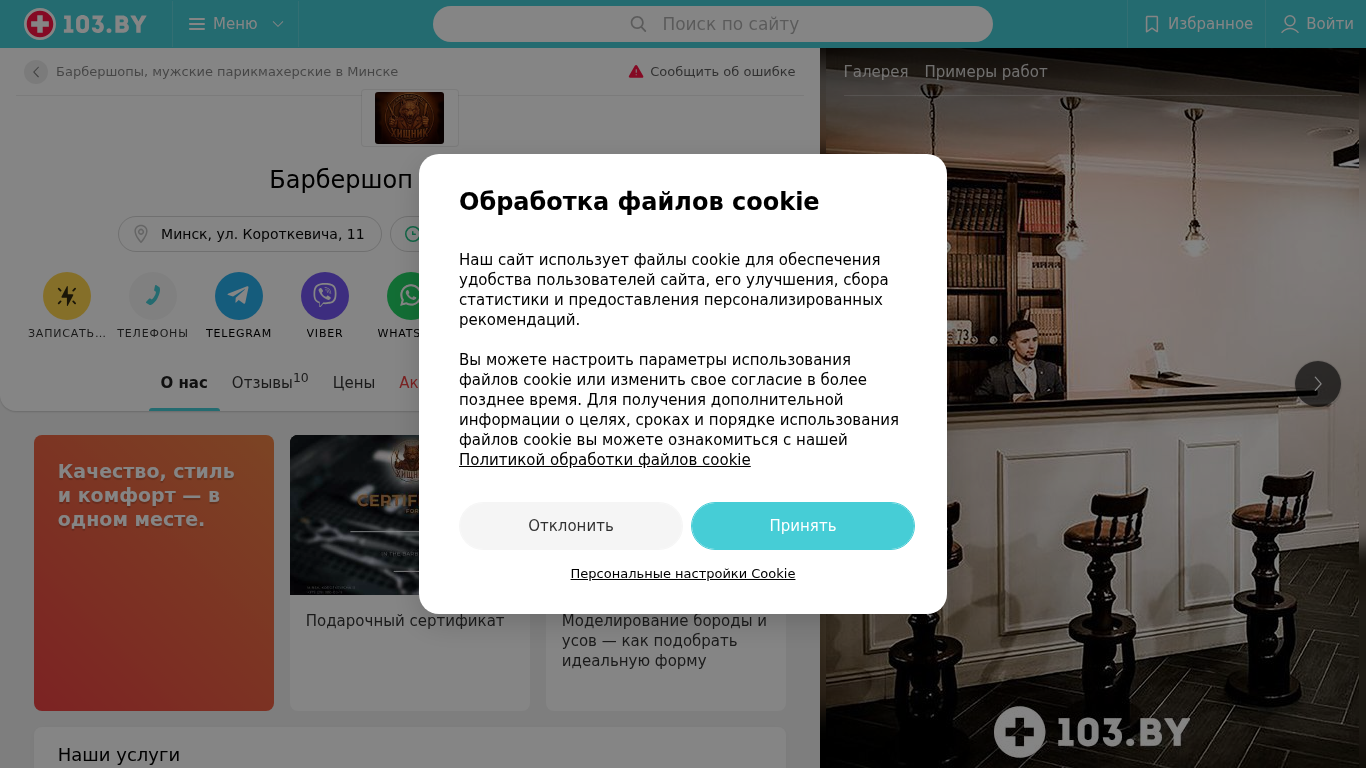The width and height of the screenshot is (1366, 768).
Task: Switch to the Цены tab
Action: tap(354, 383)
